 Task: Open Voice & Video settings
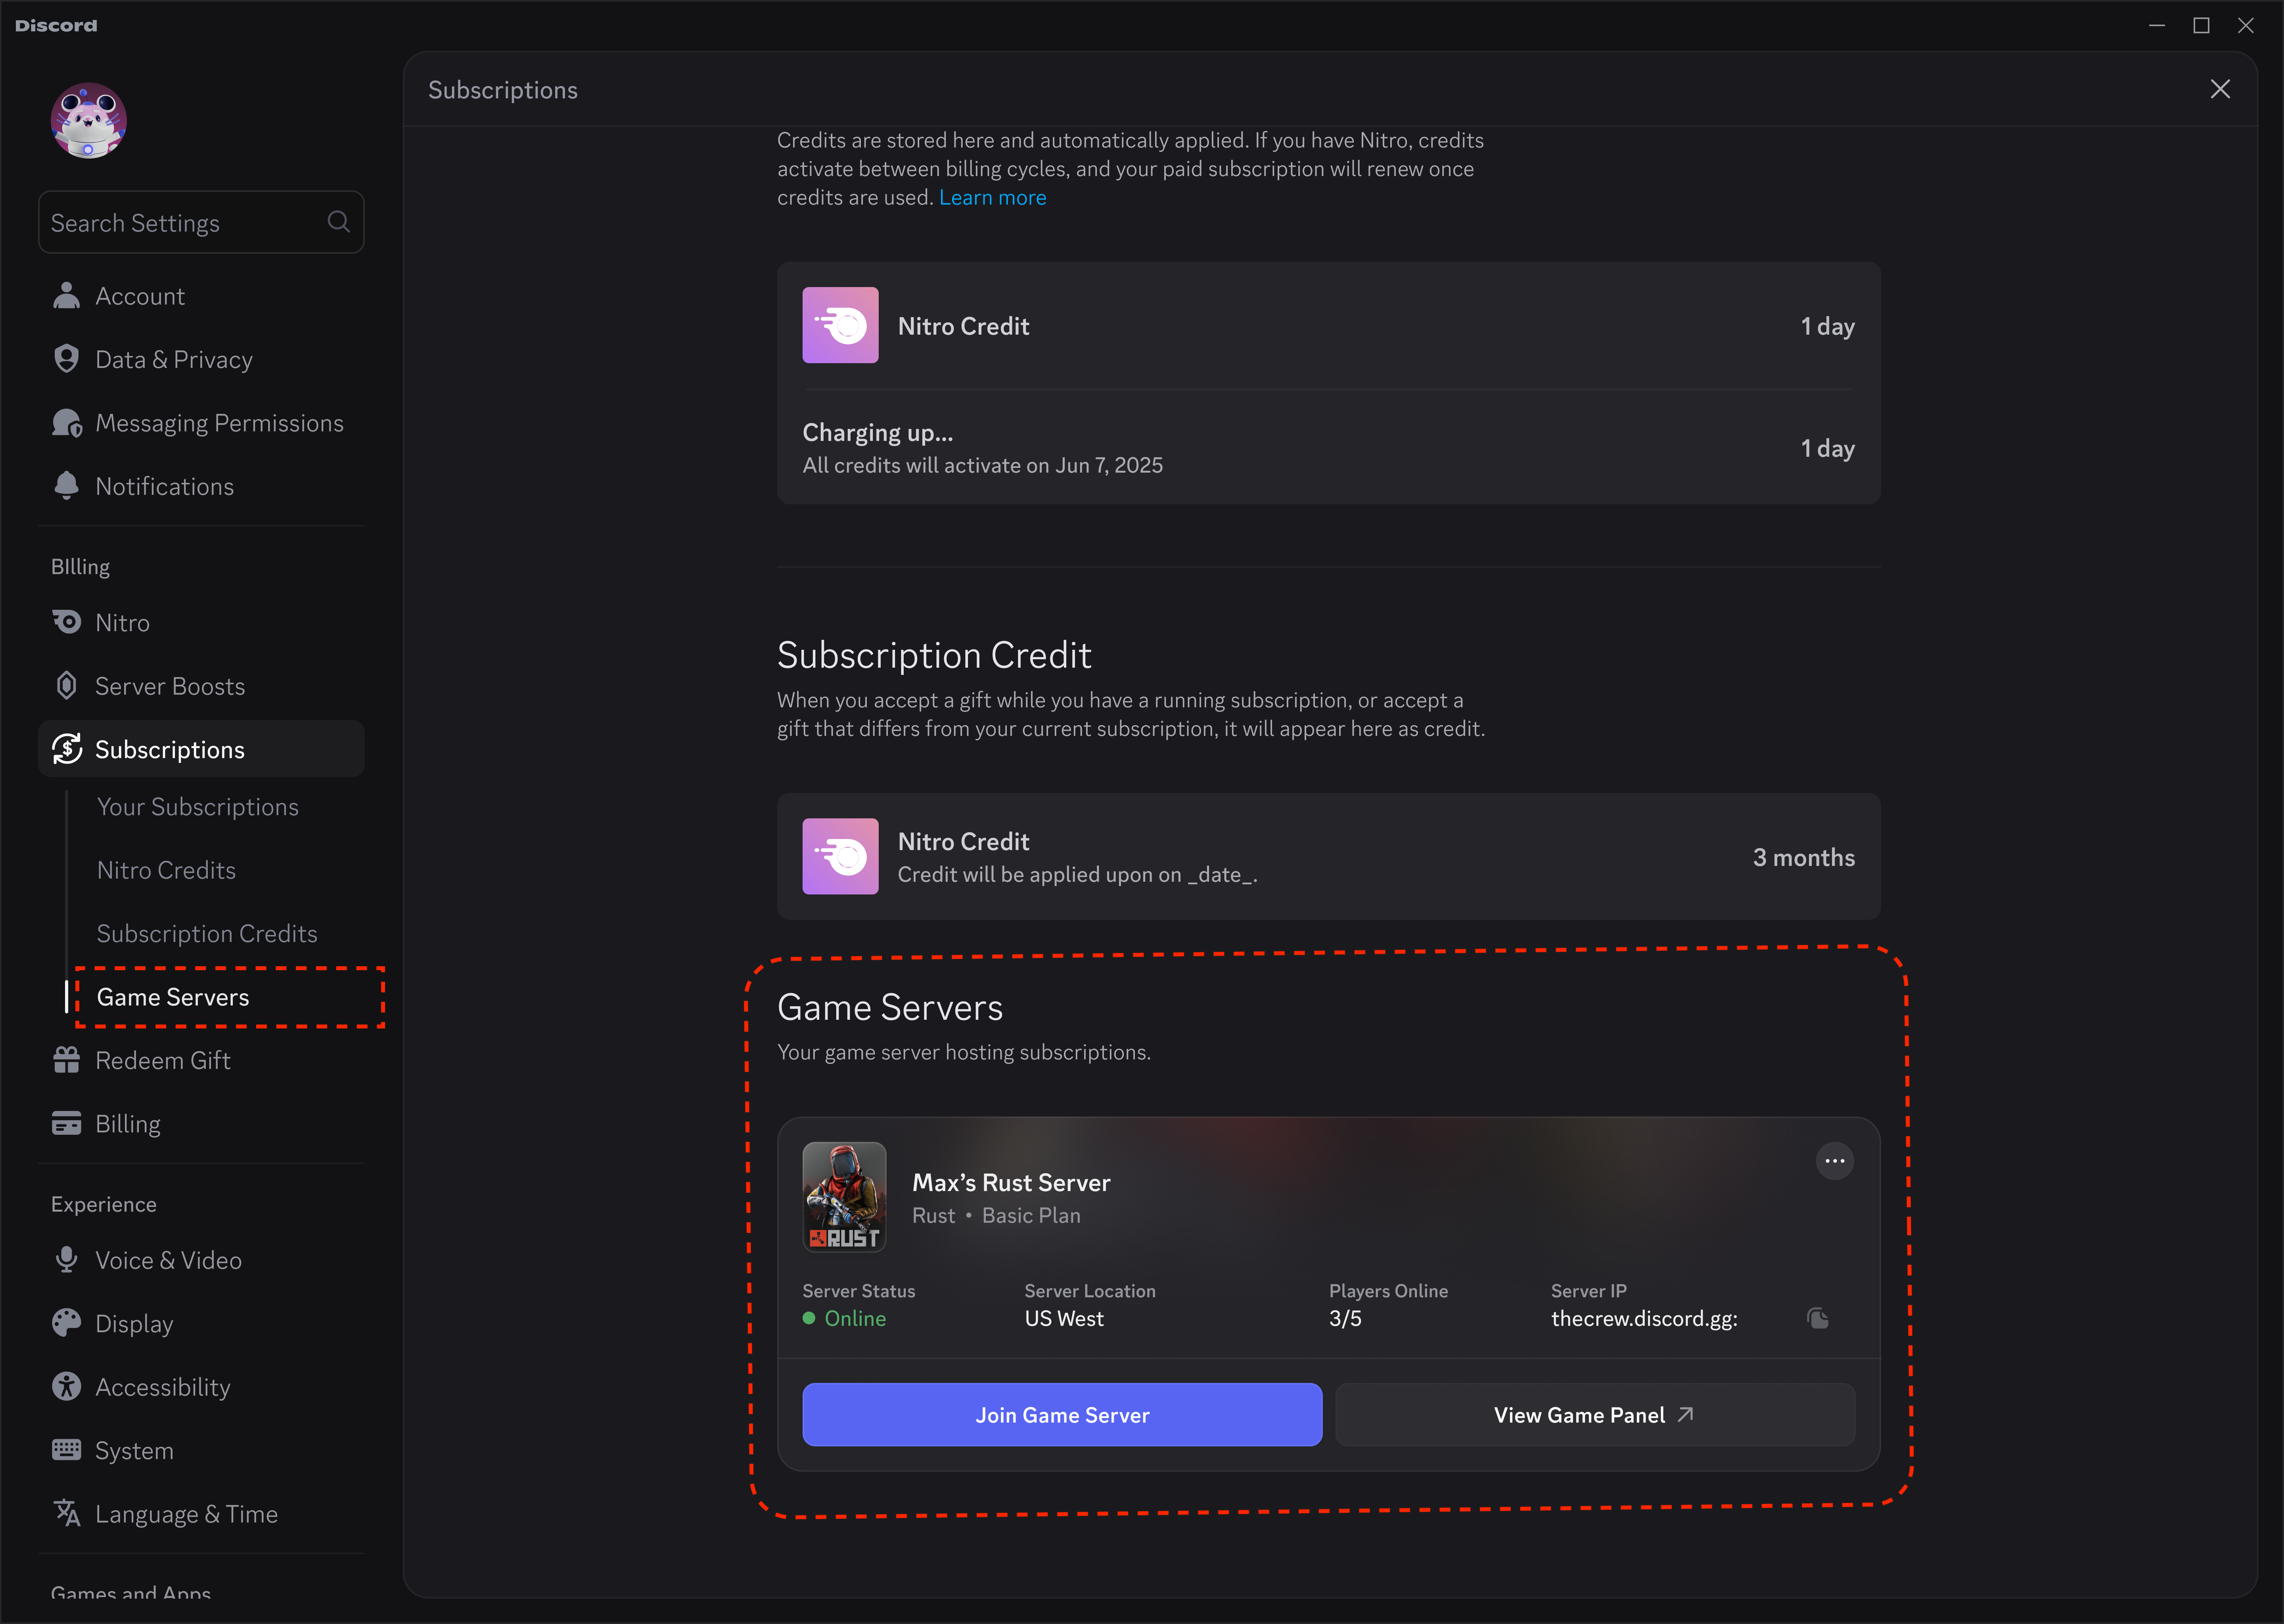click(201, 1260)
